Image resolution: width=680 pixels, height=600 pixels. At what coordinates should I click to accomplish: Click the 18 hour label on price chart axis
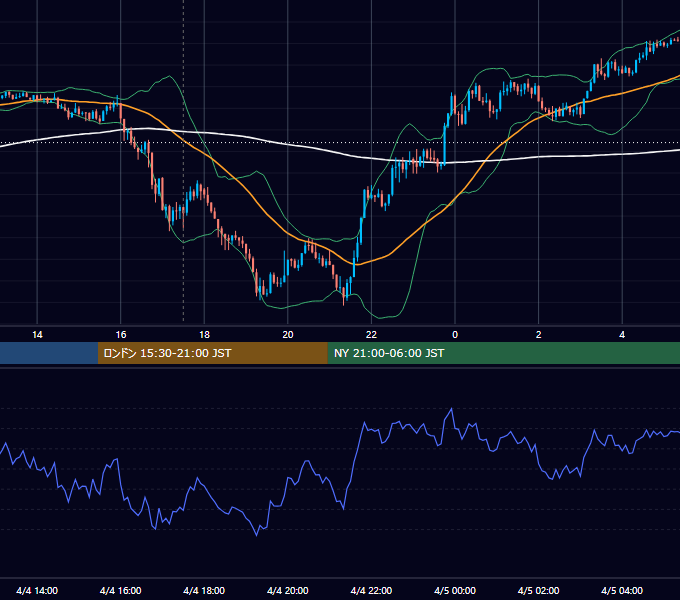[x=204, y=335]
